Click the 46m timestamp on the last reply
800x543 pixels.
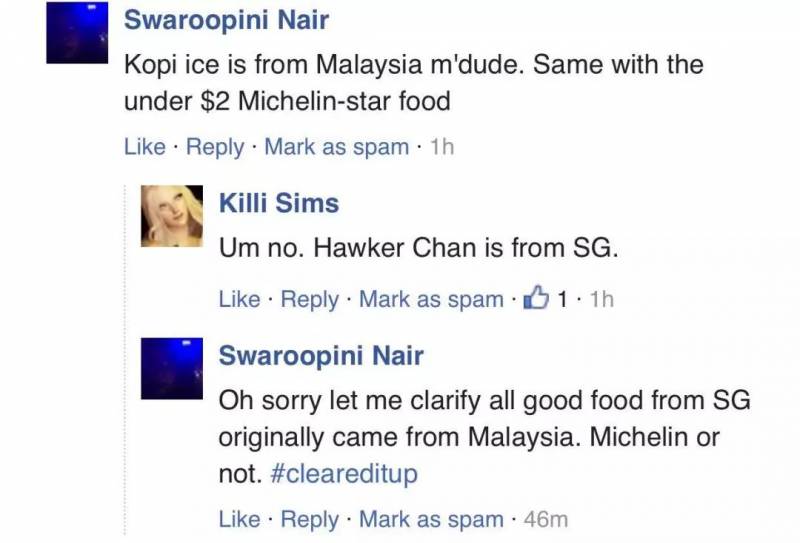545,520
